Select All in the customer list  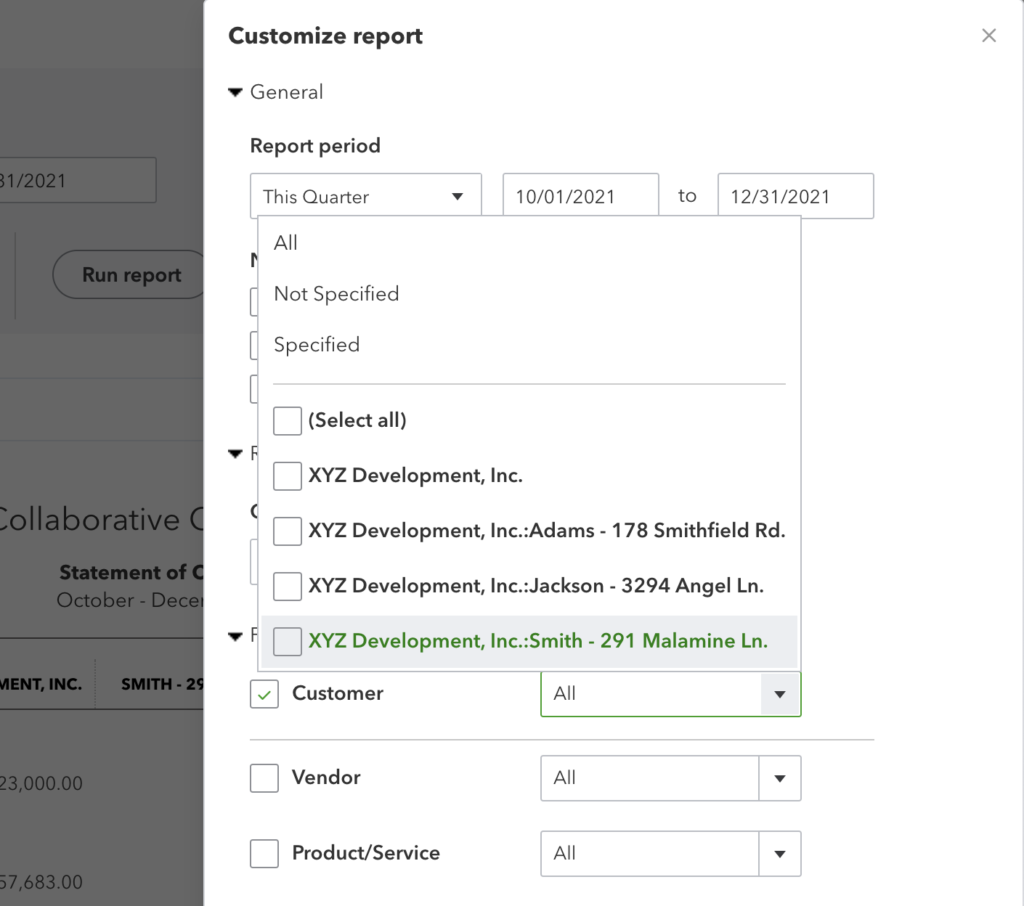coord(286,243)
